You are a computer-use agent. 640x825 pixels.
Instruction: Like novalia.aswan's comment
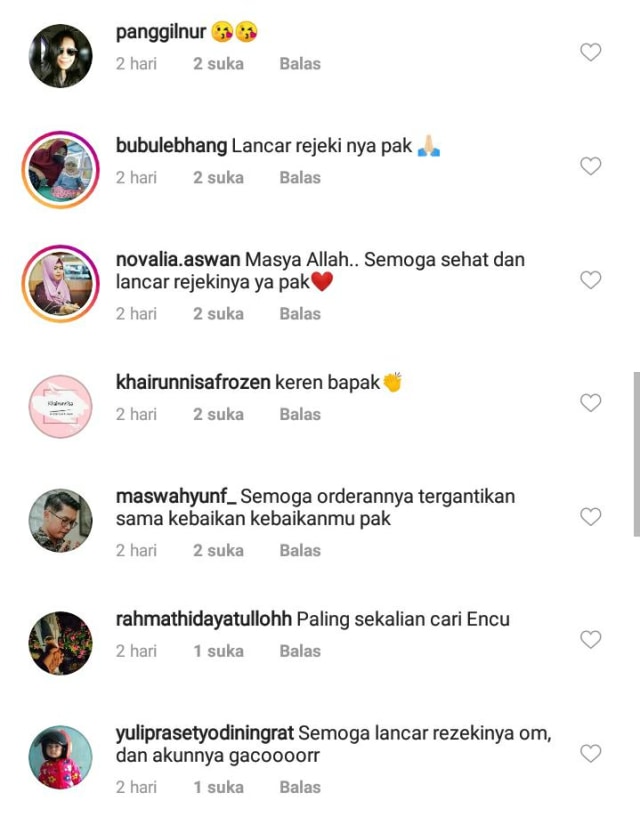591,280
